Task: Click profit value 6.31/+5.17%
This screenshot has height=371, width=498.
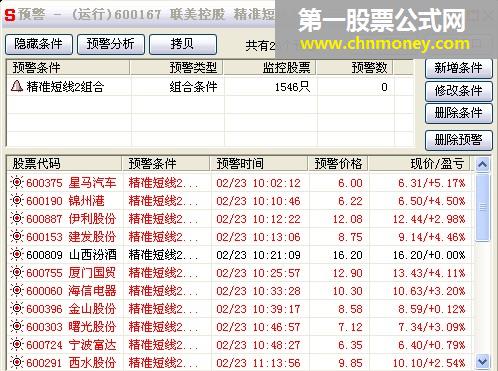Action: 432,183
